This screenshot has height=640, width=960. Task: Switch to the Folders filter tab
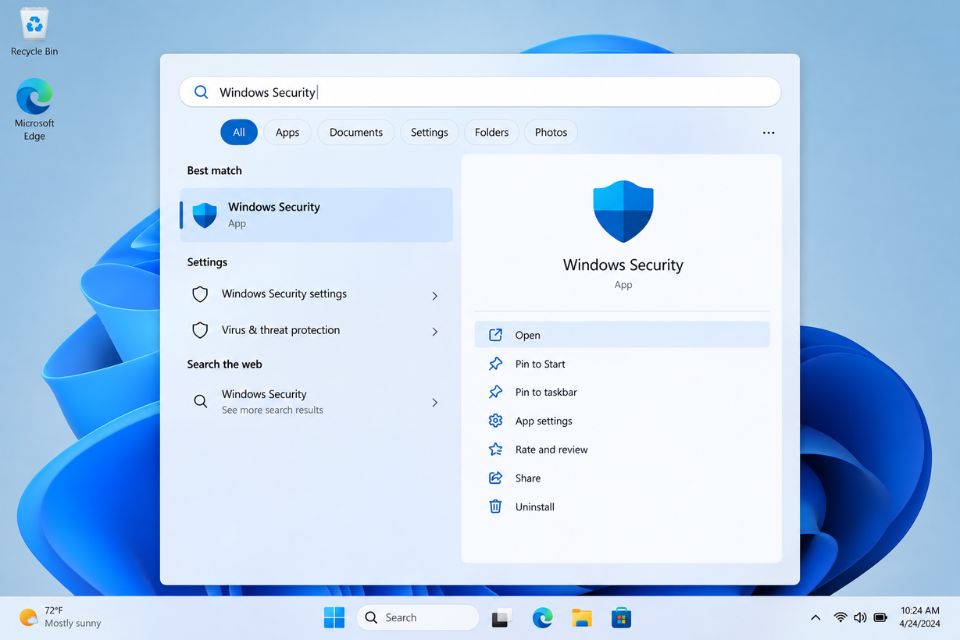492,132
